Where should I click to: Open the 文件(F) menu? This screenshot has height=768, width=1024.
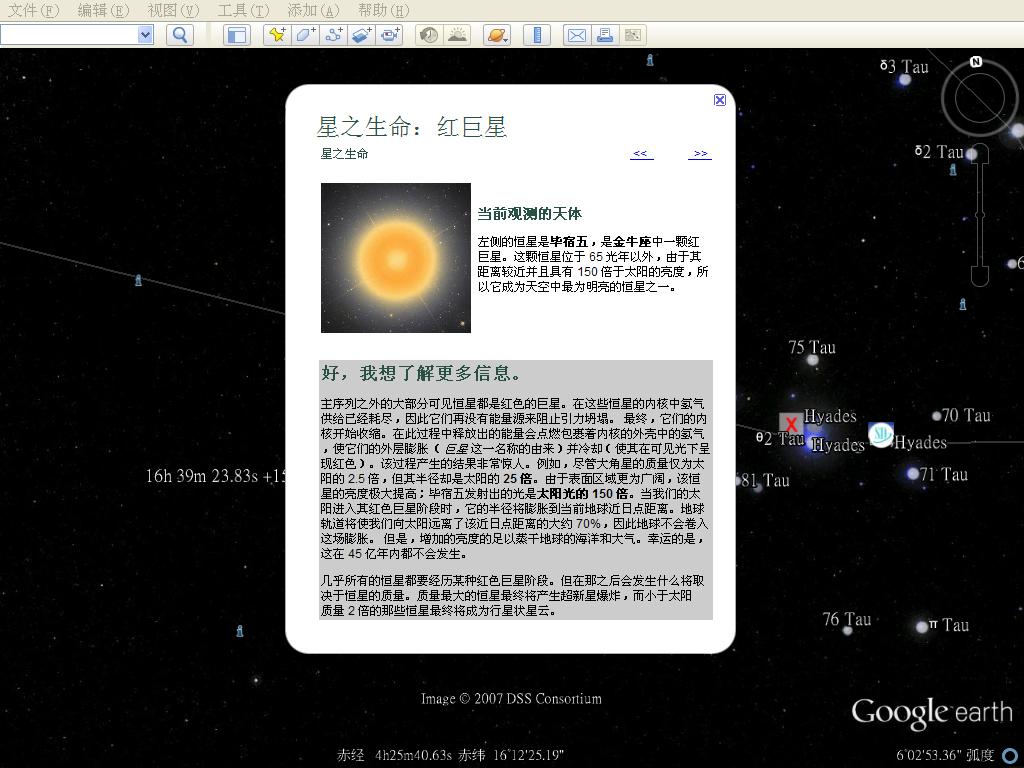tap(33, 10)
